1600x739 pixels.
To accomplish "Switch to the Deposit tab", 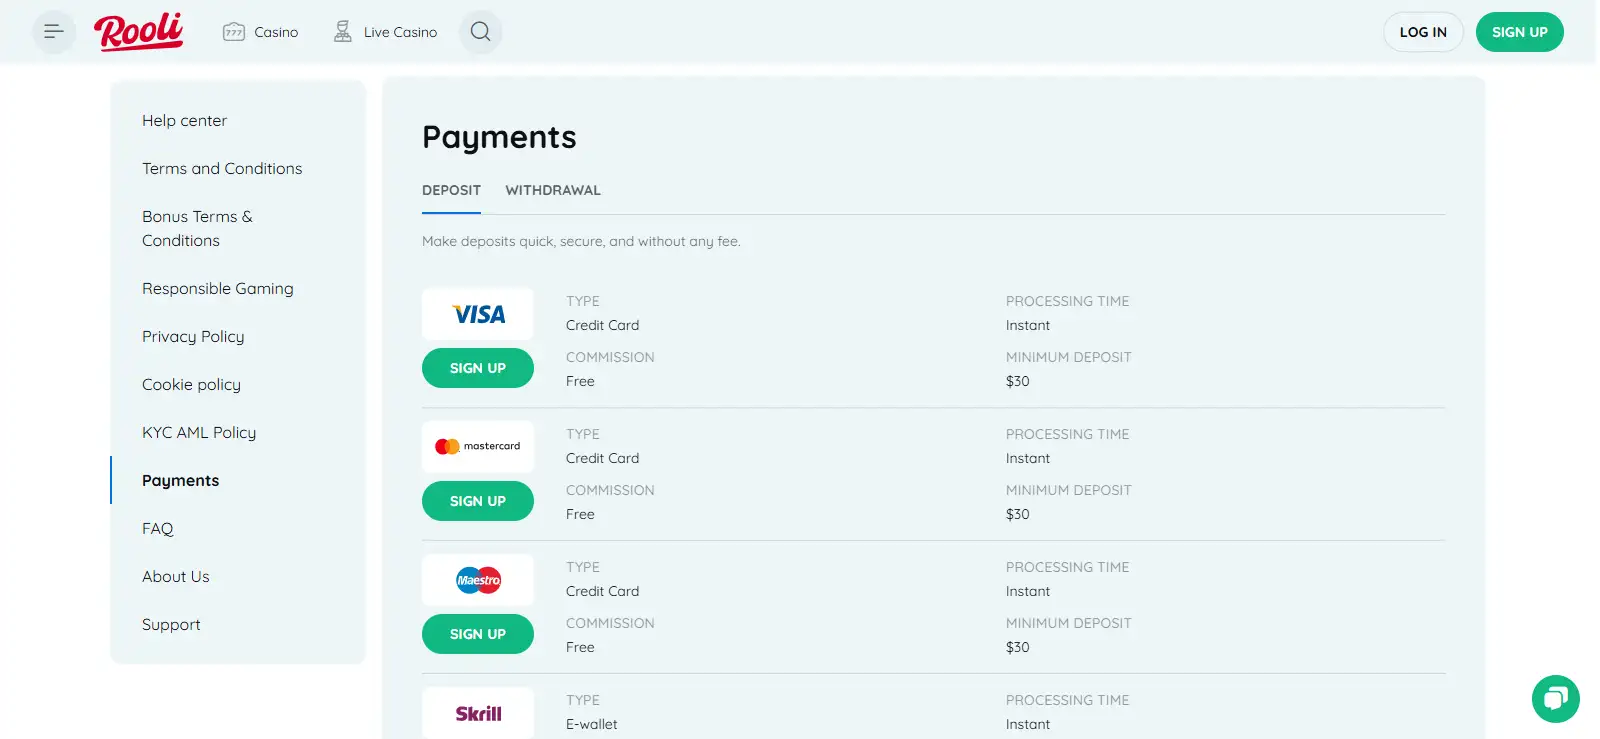I will click(451, 190).
